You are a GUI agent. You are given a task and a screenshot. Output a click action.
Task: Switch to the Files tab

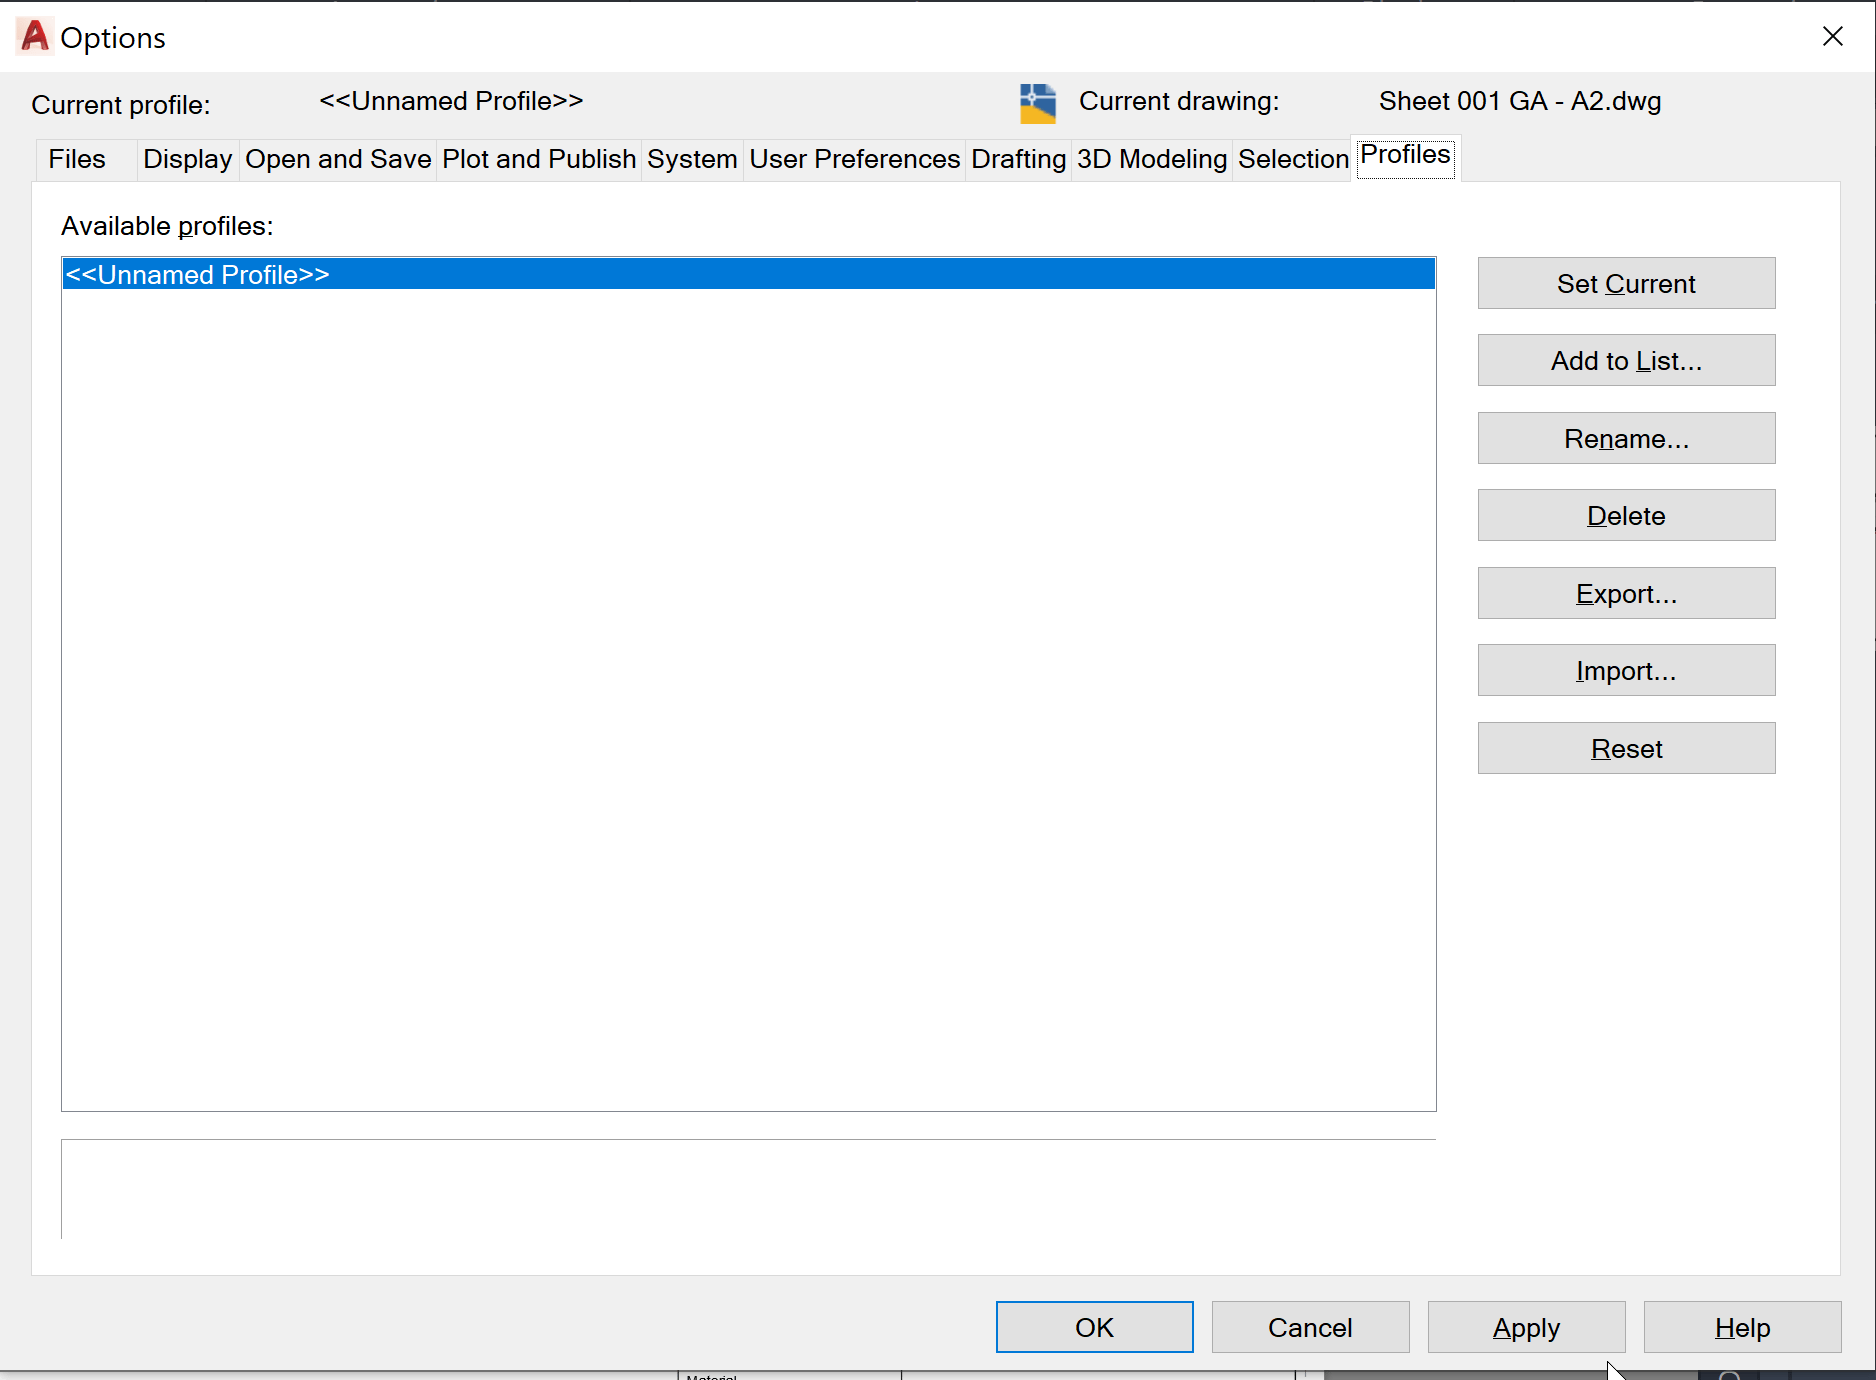77,159
